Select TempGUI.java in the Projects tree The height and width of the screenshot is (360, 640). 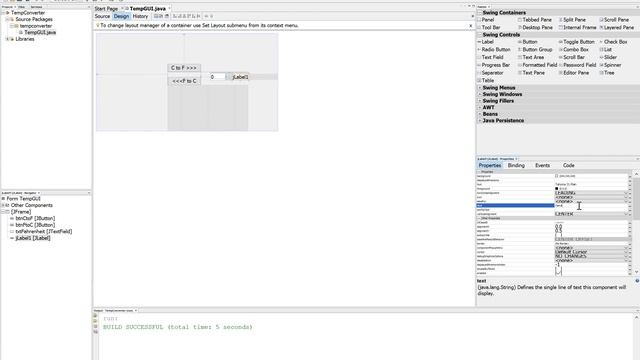pos(40,32)
